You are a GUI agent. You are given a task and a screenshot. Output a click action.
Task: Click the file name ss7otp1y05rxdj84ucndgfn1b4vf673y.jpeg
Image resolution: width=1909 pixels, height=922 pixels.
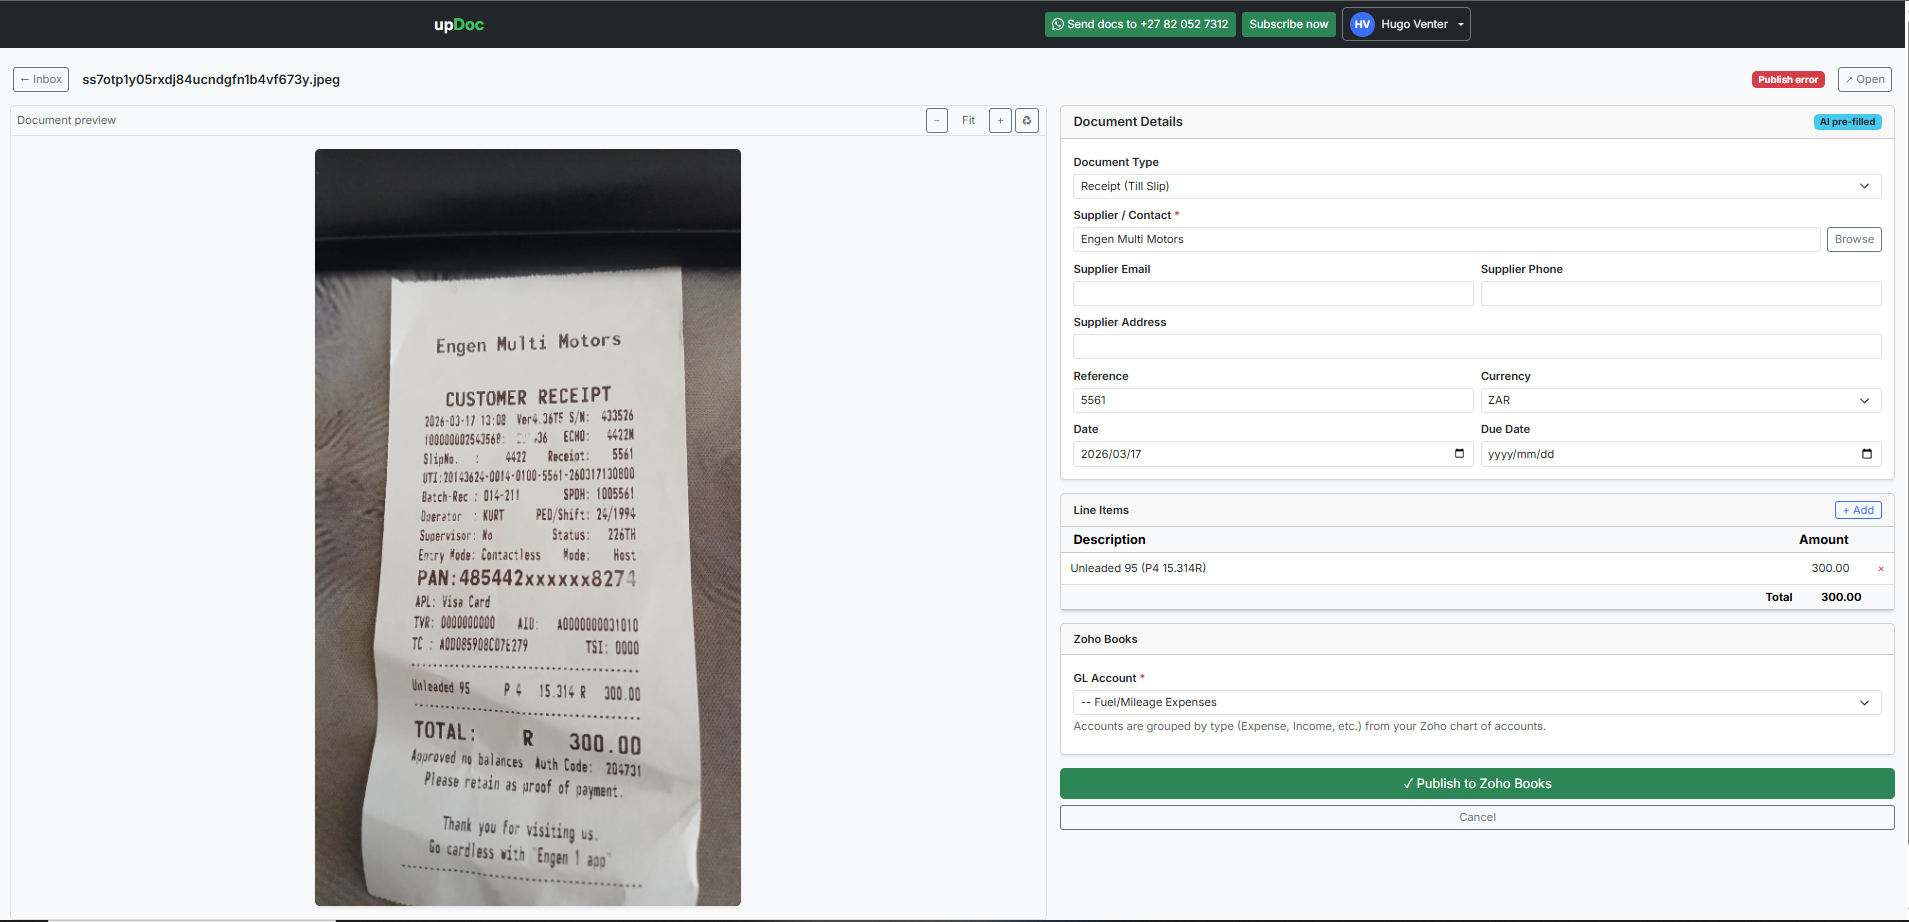click(x=211, y=79)
